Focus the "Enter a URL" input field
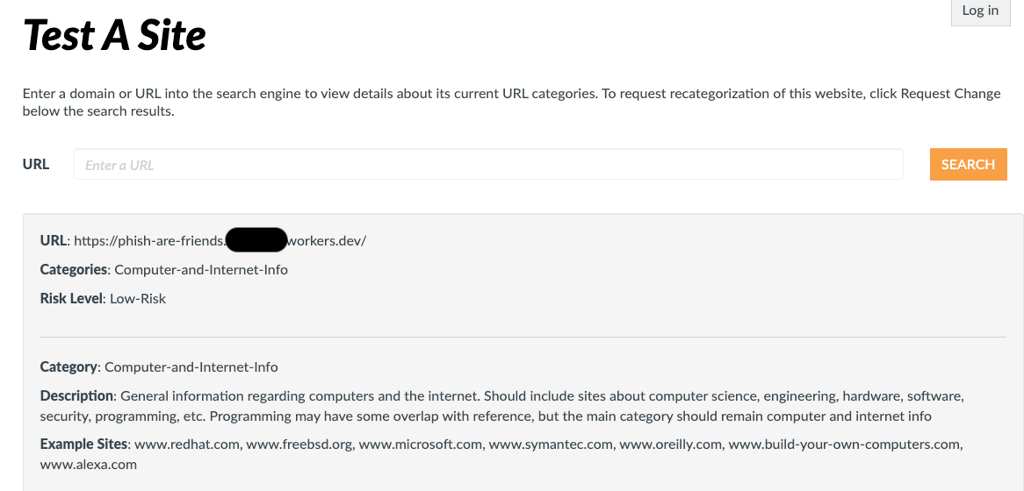This screenshot has width=1024, height=491. coord(488,165)
